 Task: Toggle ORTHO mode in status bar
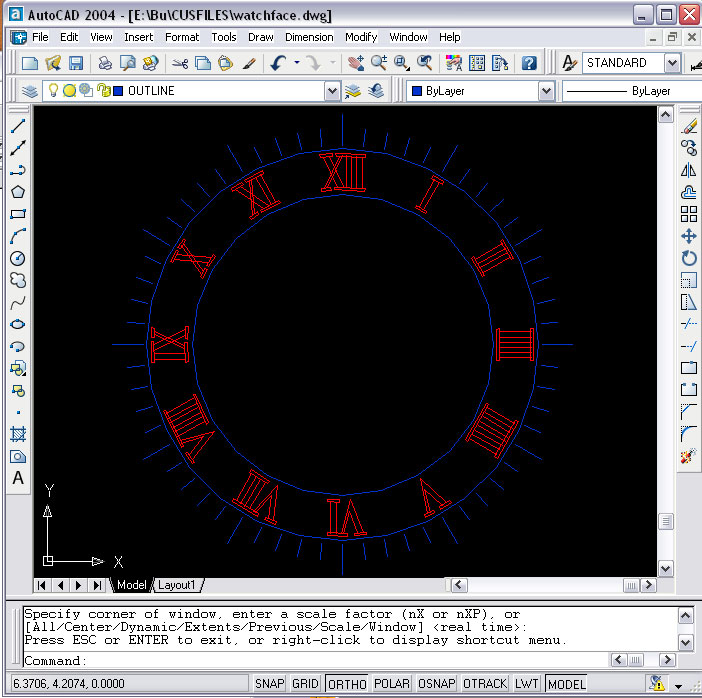(x=347, y=684)
